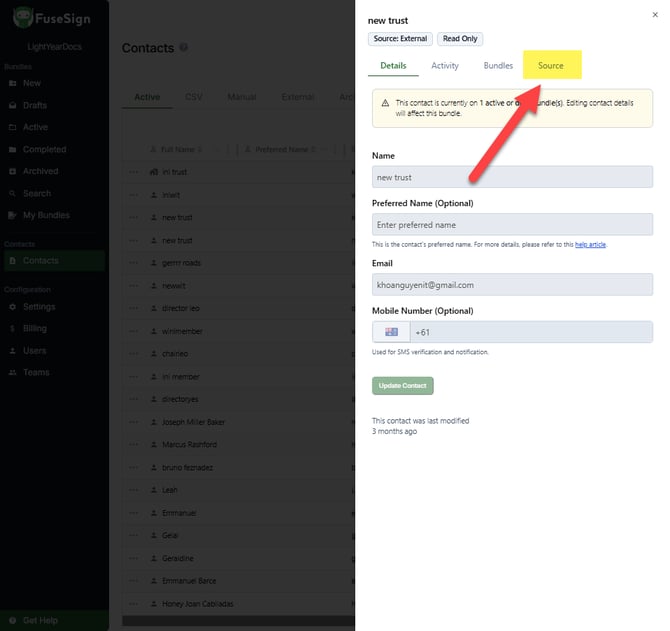Sort by Preferred Name column header
Viewport: 670px width, 631px height.
pos(281,149)
